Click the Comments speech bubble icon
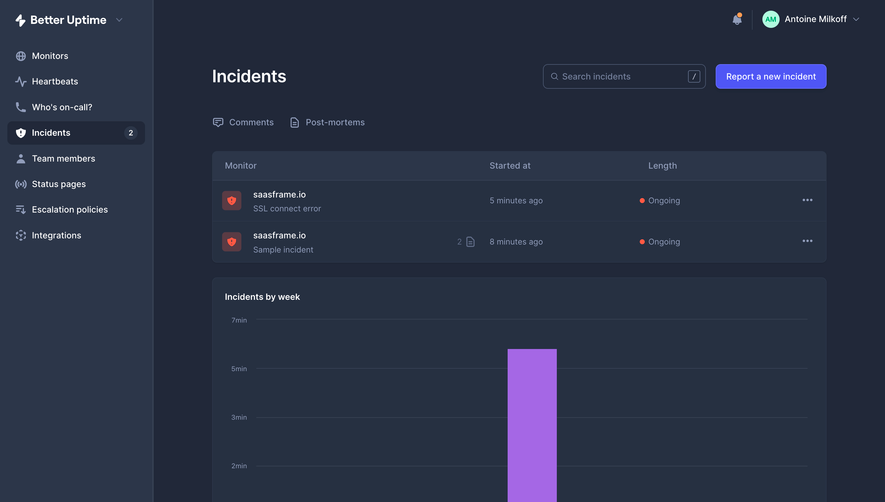This screenshot has width=885, height=502. [218, 123]
